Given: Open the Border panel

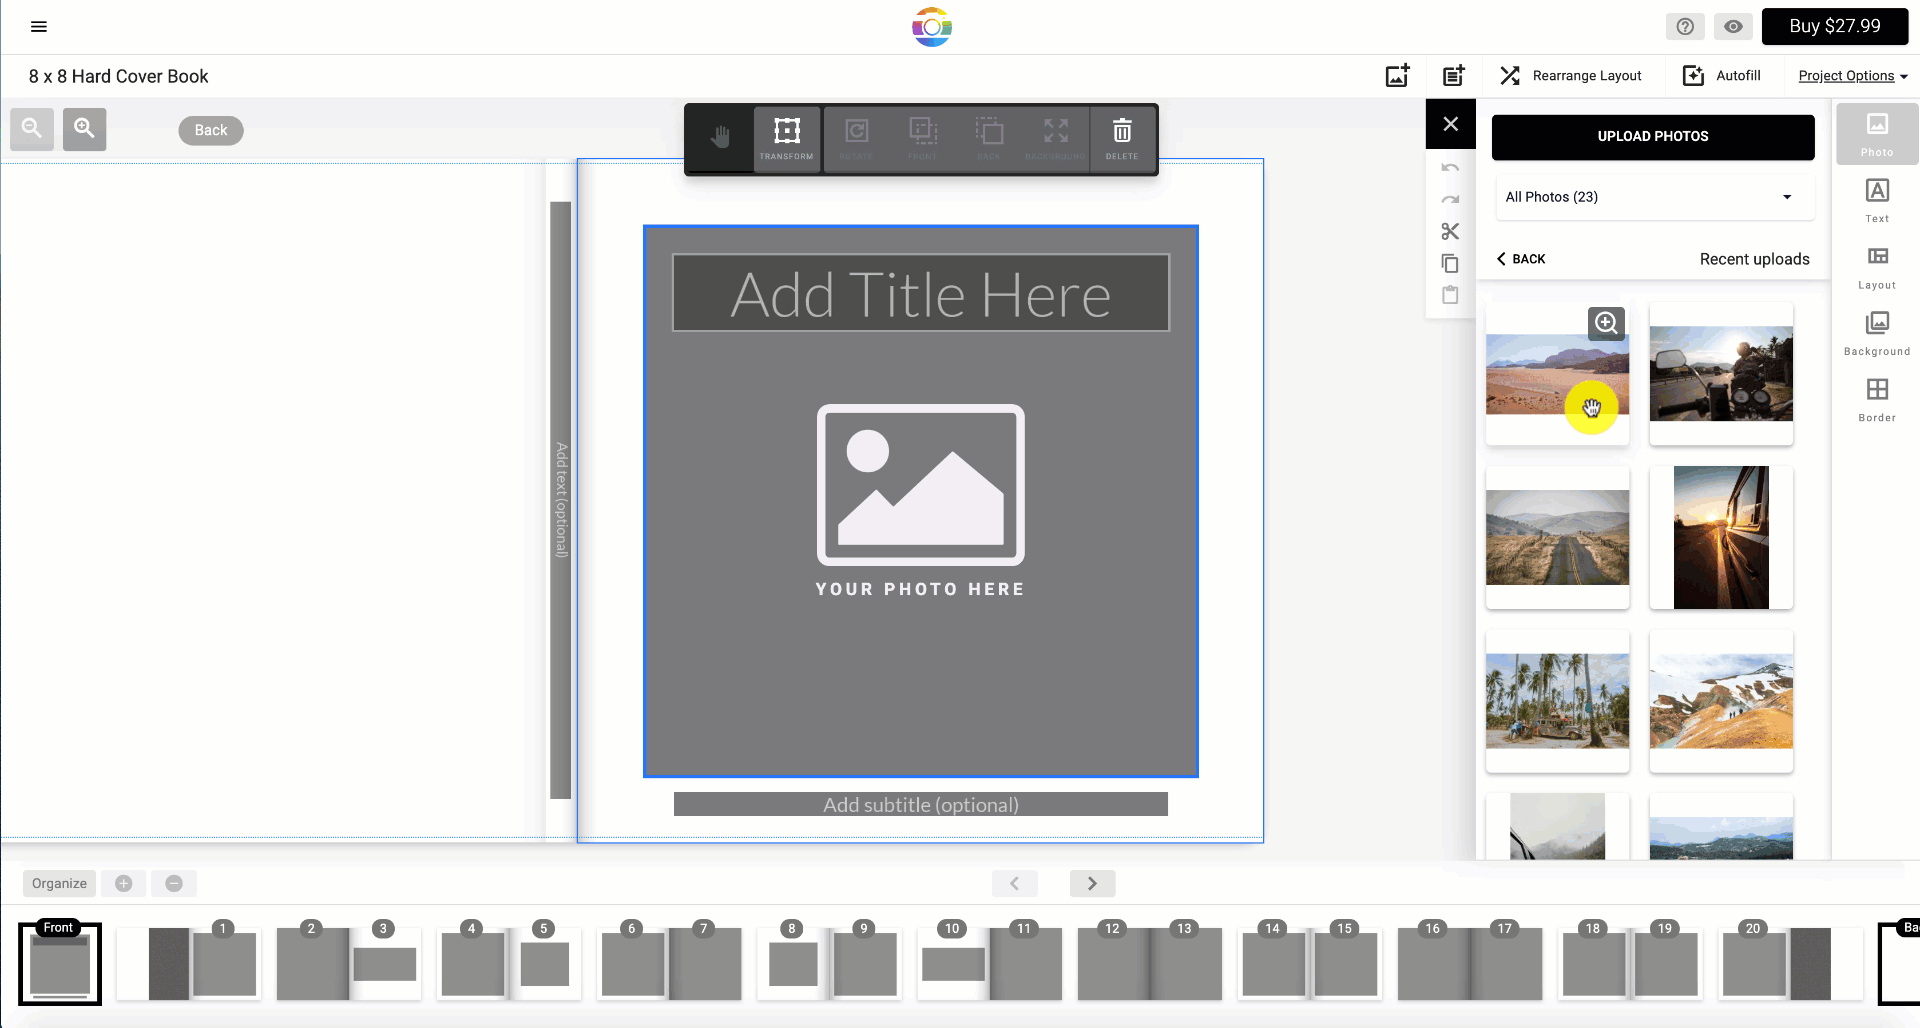Looking at the screenshot, I should point(1876,398).
